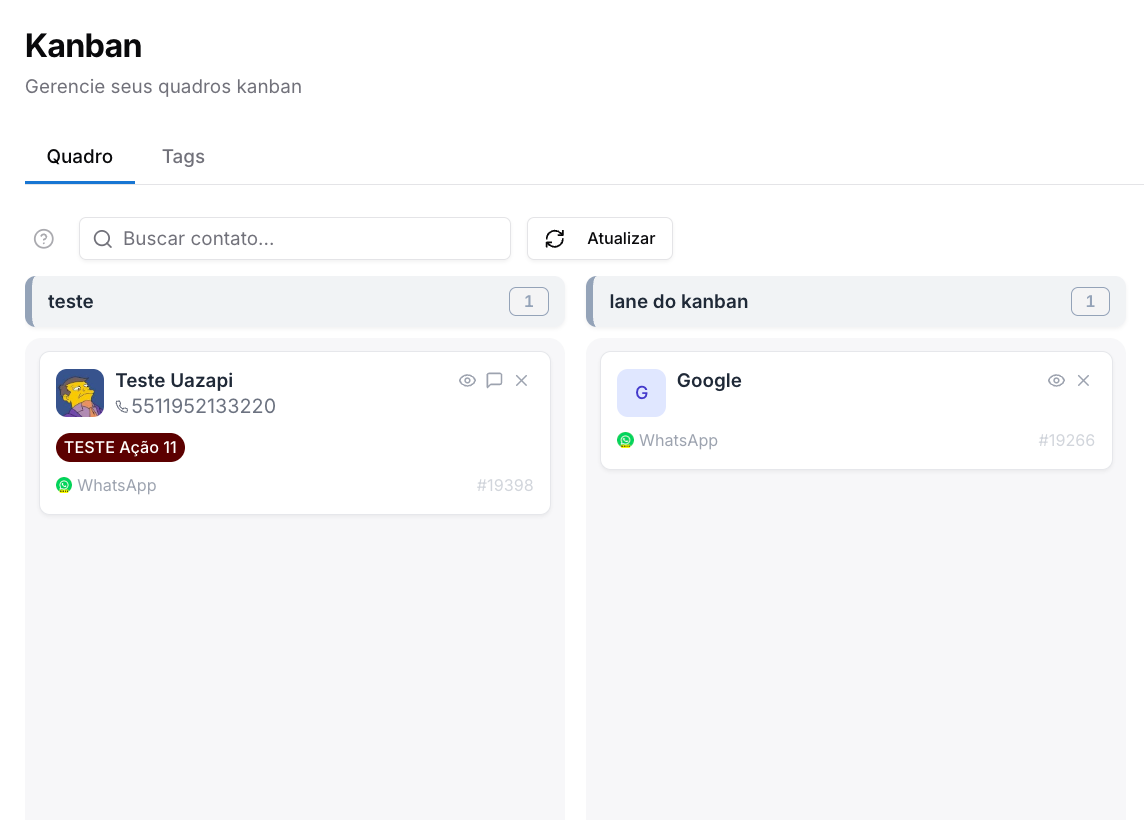
Task: Remove Teste Uazapi card with X icon
Action: point(521,380)
